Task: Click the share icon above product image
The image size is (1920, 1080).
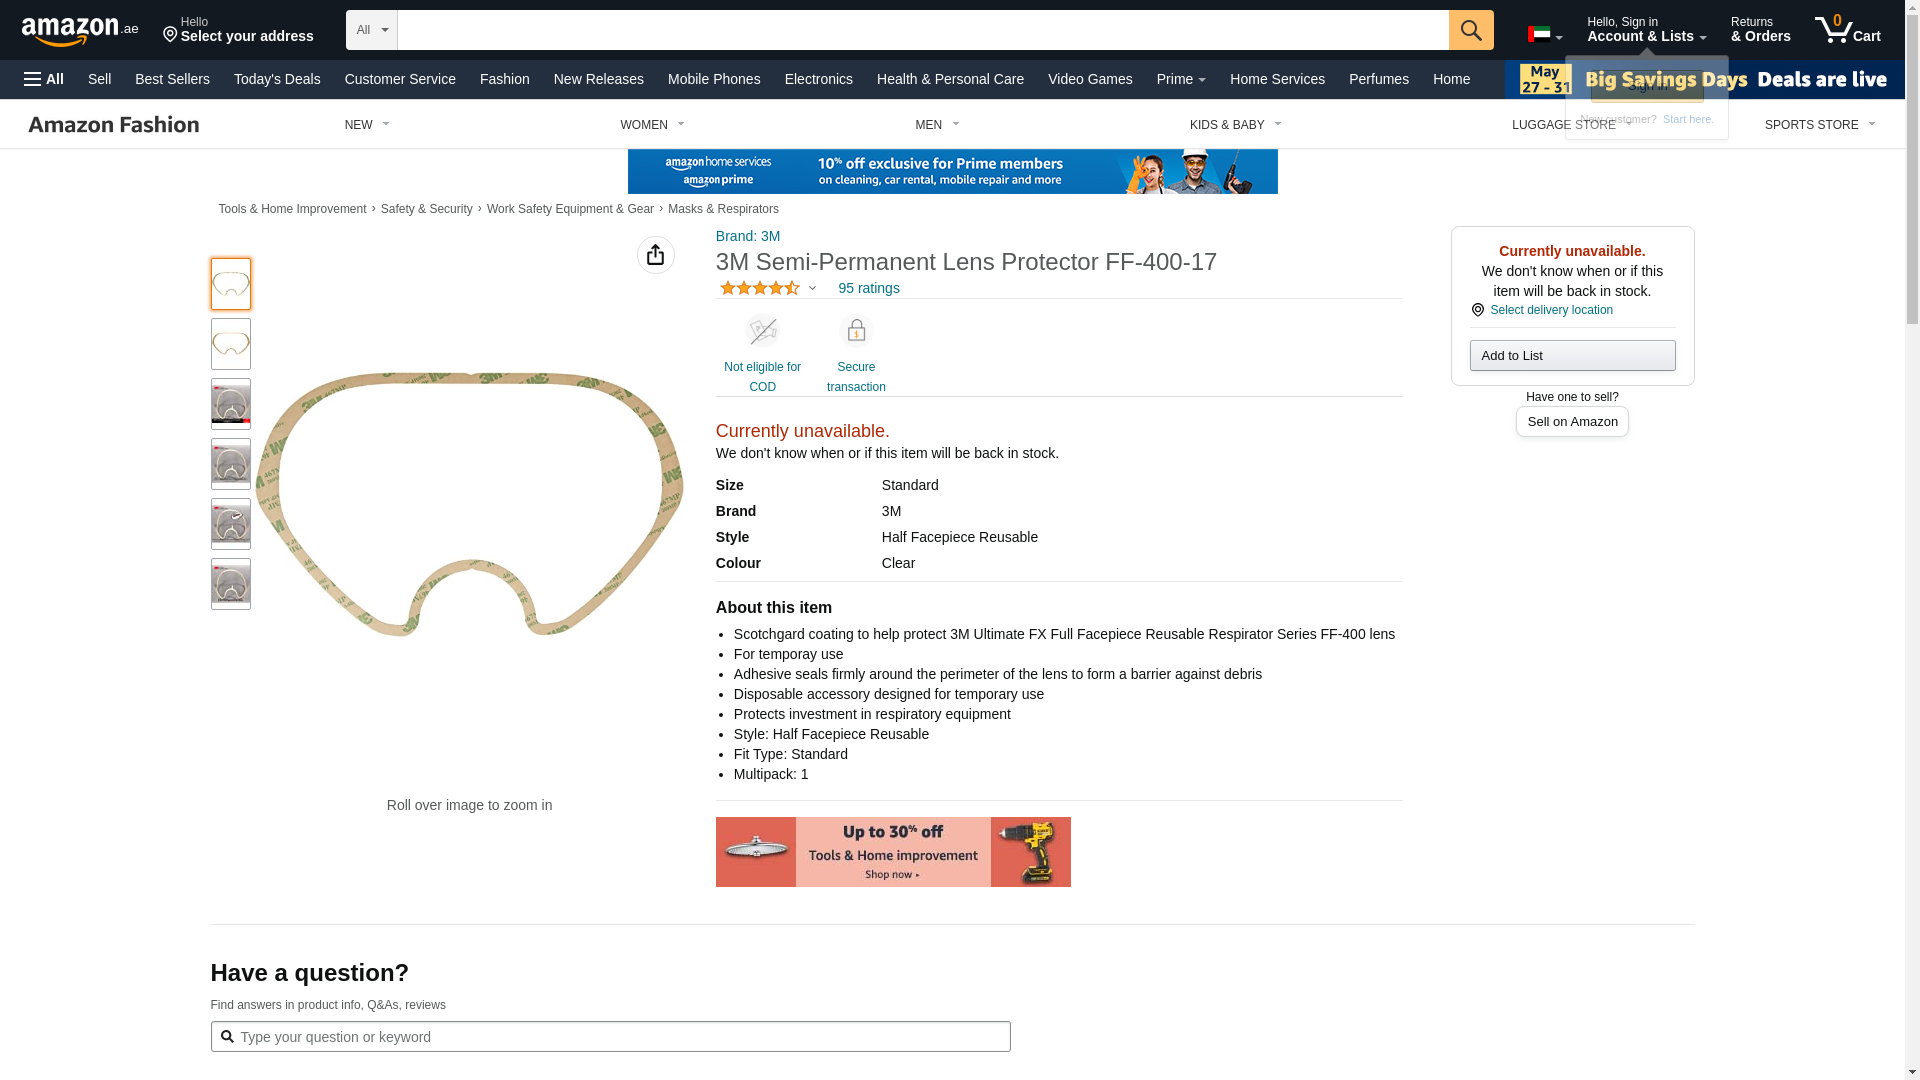Action: point(655,255)
